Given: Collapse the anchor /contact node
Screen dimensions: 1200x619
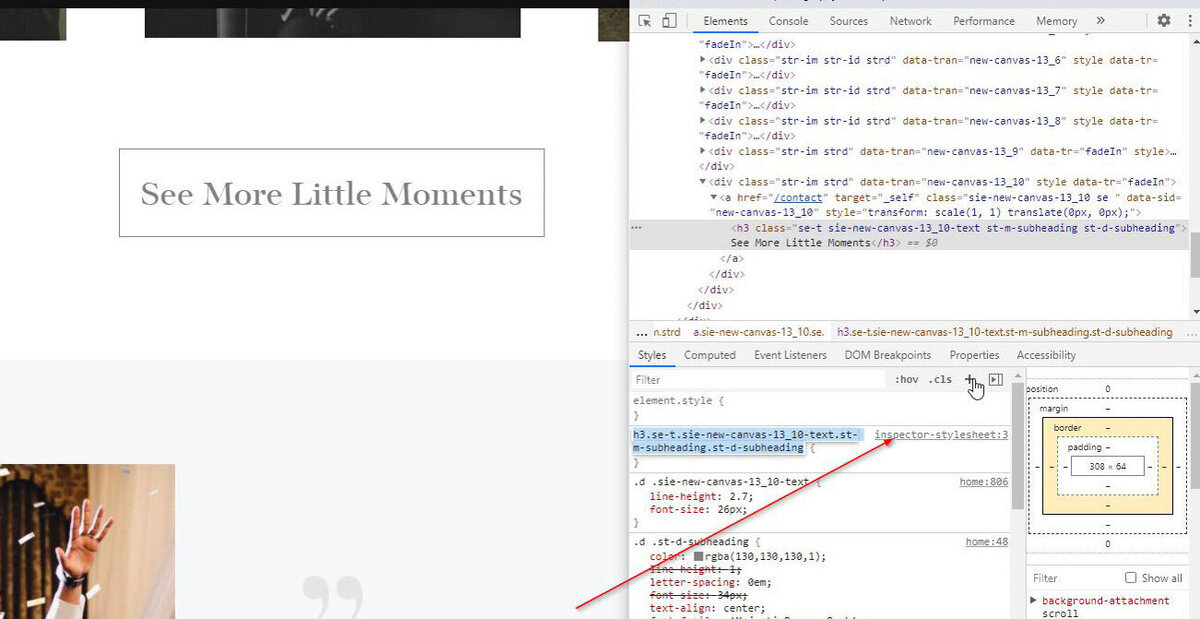Looking at the screenshot, I should coord(713,198).
